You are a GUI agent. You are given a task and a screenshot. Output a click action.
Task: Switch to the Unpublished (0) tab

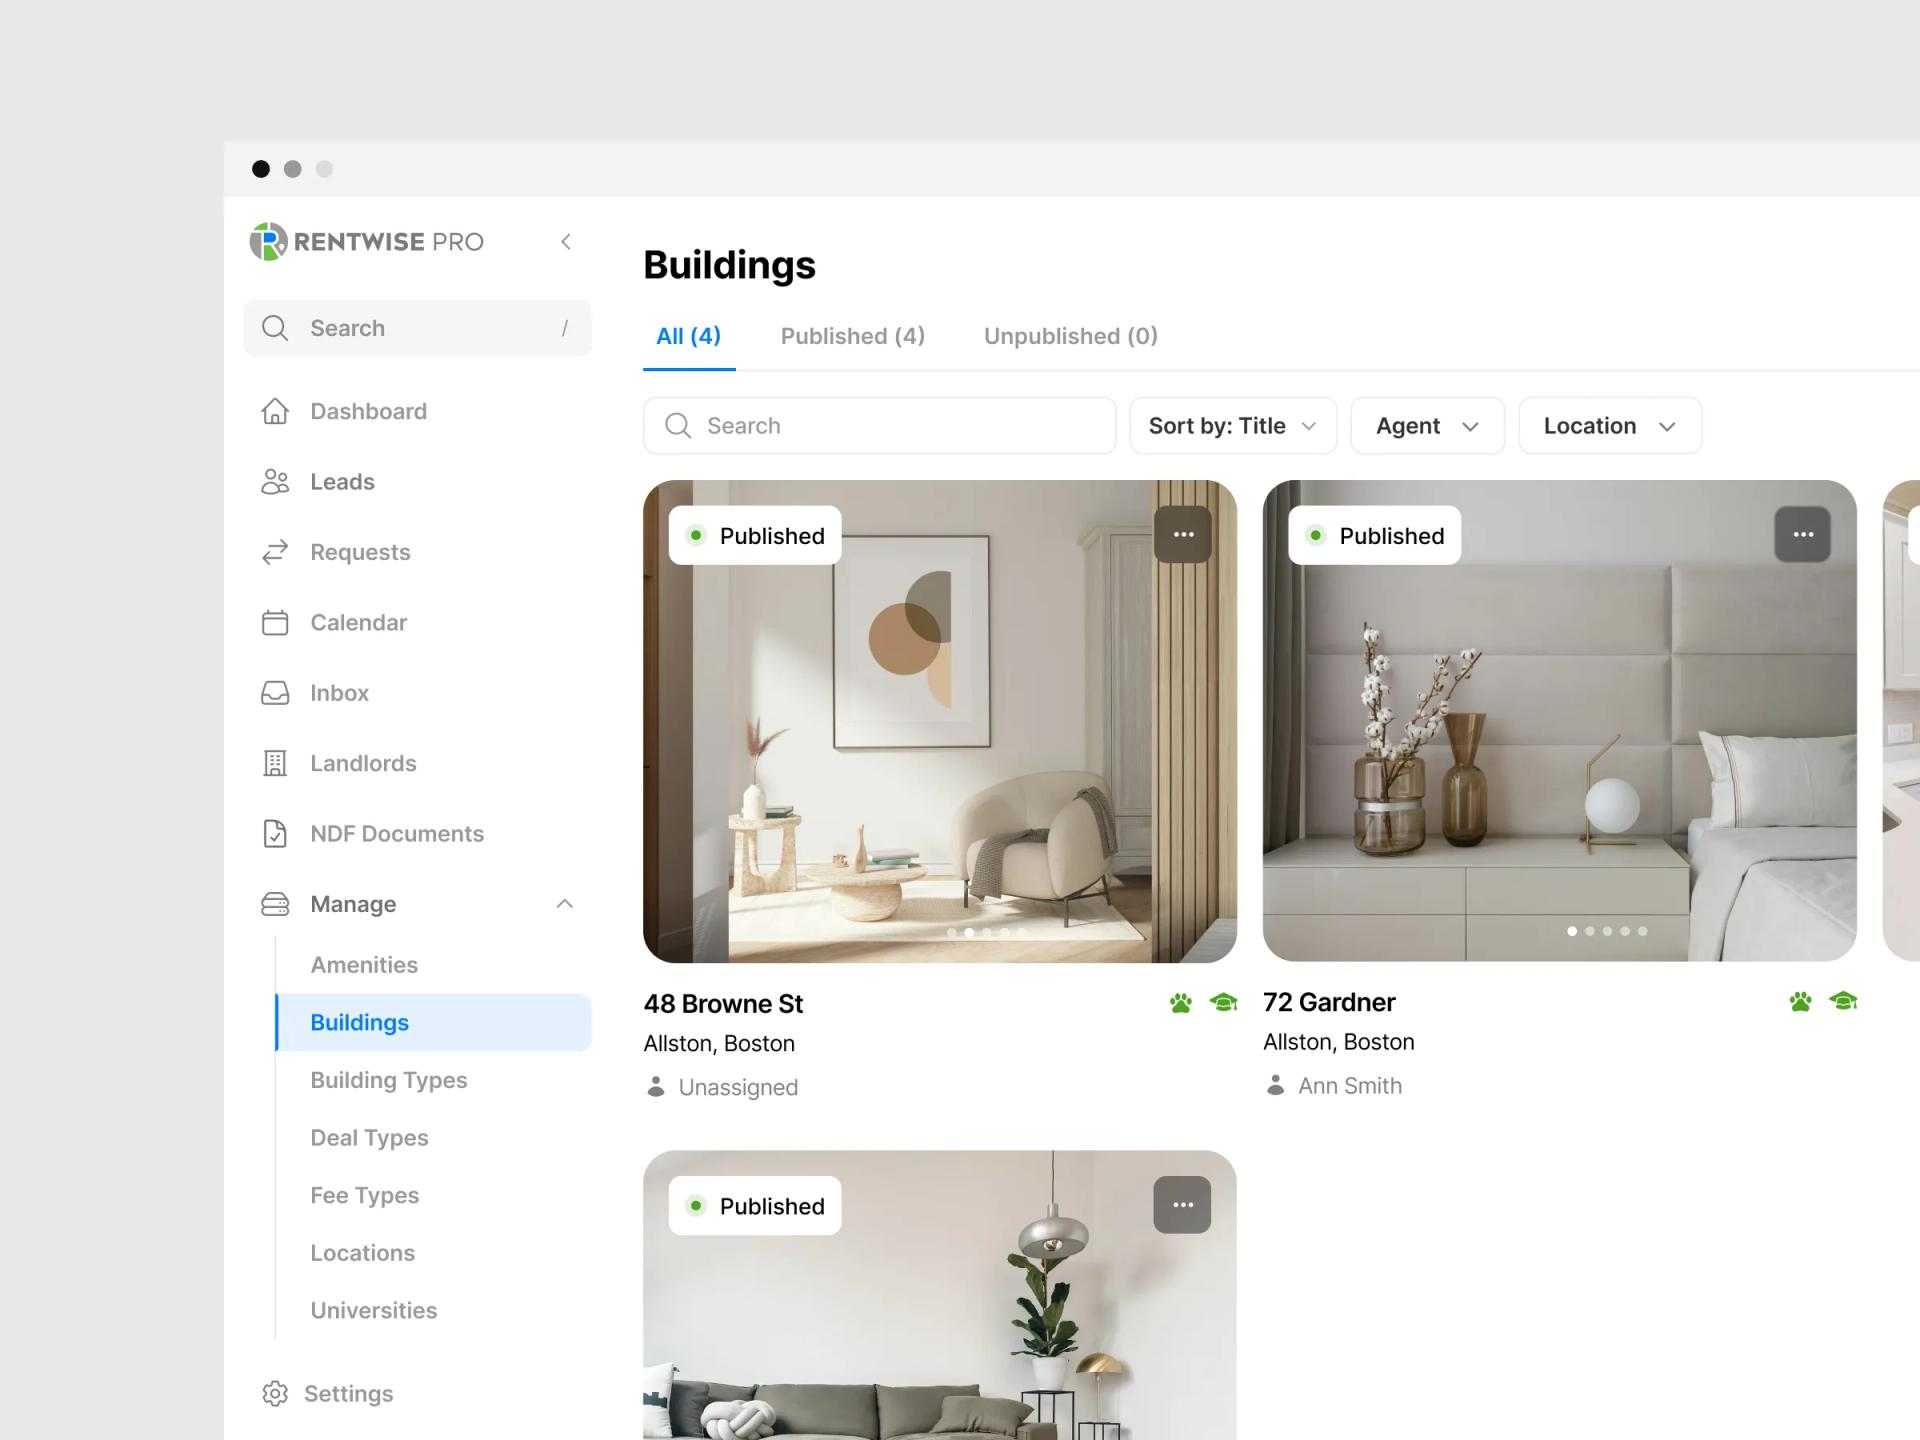(1071, 336)
